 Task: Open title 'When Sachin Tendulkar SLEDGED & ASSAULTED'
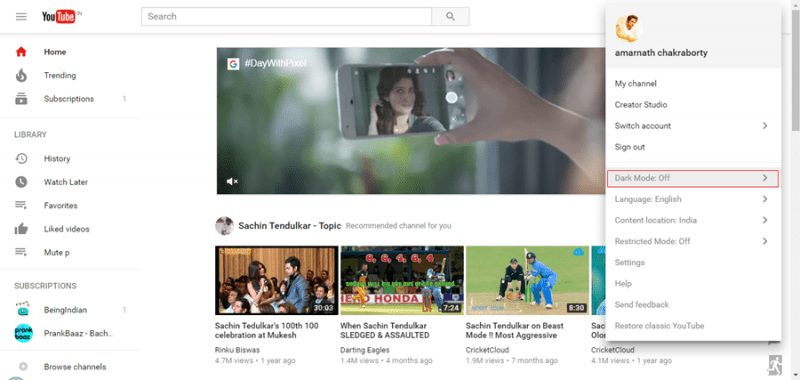tap(385, 330)
